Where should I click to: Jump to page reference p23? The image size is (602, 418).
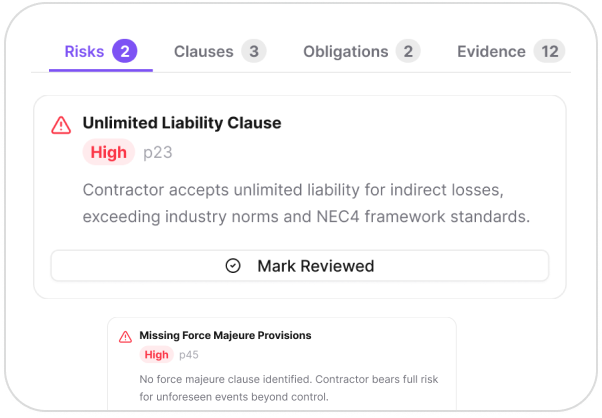(x=156, y=153)
